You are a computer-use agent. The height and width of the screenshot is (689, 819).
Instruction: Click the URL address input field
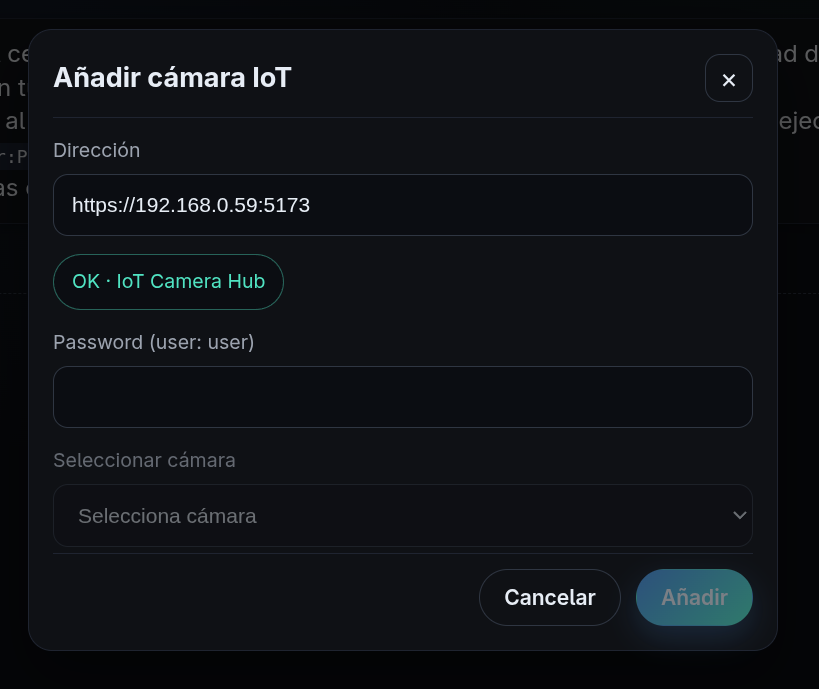(403, 205)
